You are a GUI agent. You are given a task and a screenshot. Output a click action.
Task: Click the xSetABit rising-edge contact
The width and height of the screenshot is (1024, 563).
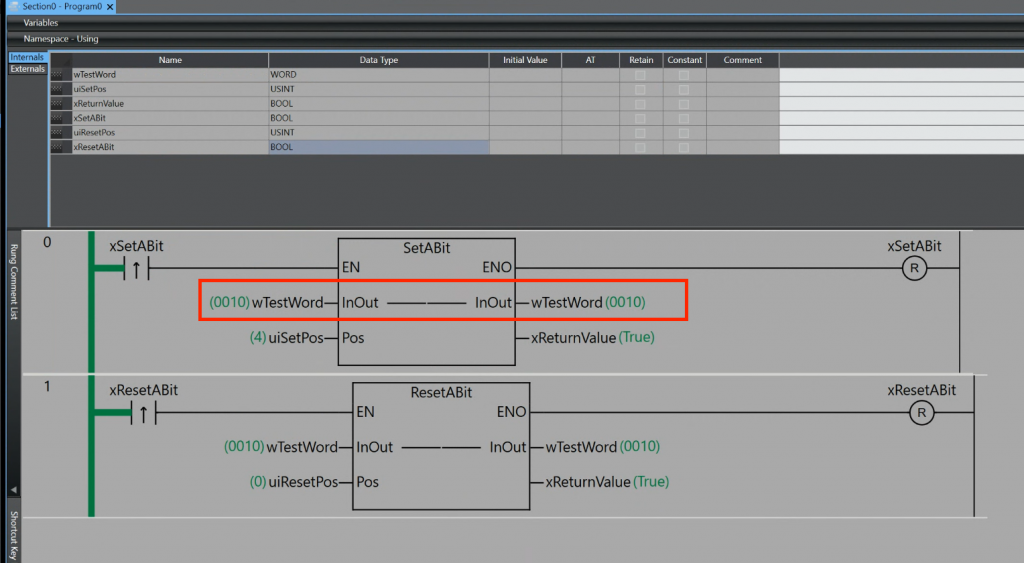pos(135,268)
